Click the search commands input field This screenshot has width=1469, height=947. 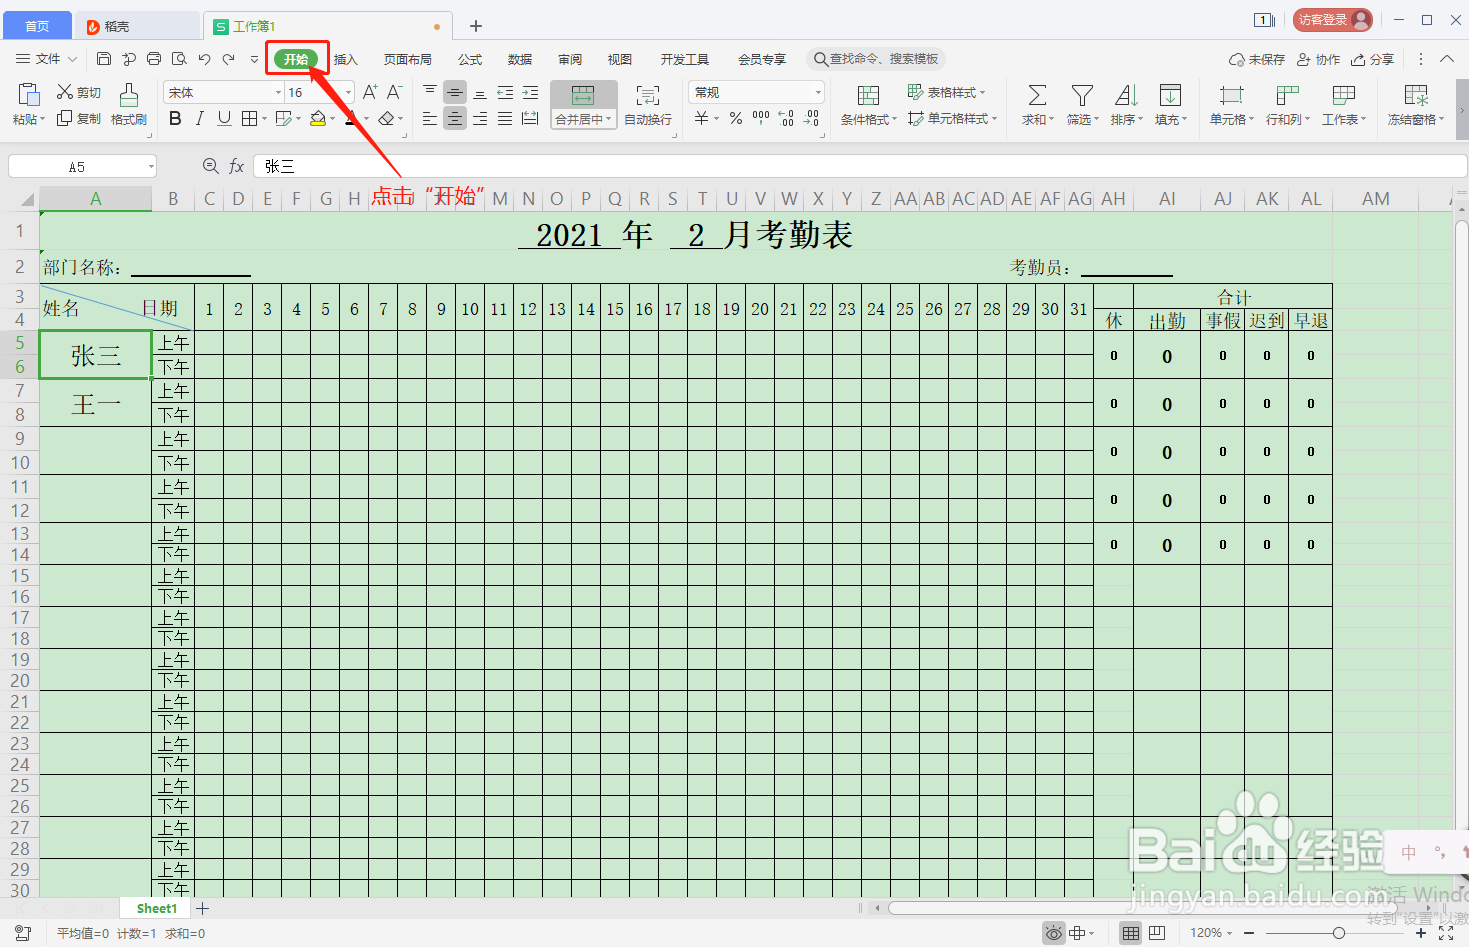click(876, 59)
